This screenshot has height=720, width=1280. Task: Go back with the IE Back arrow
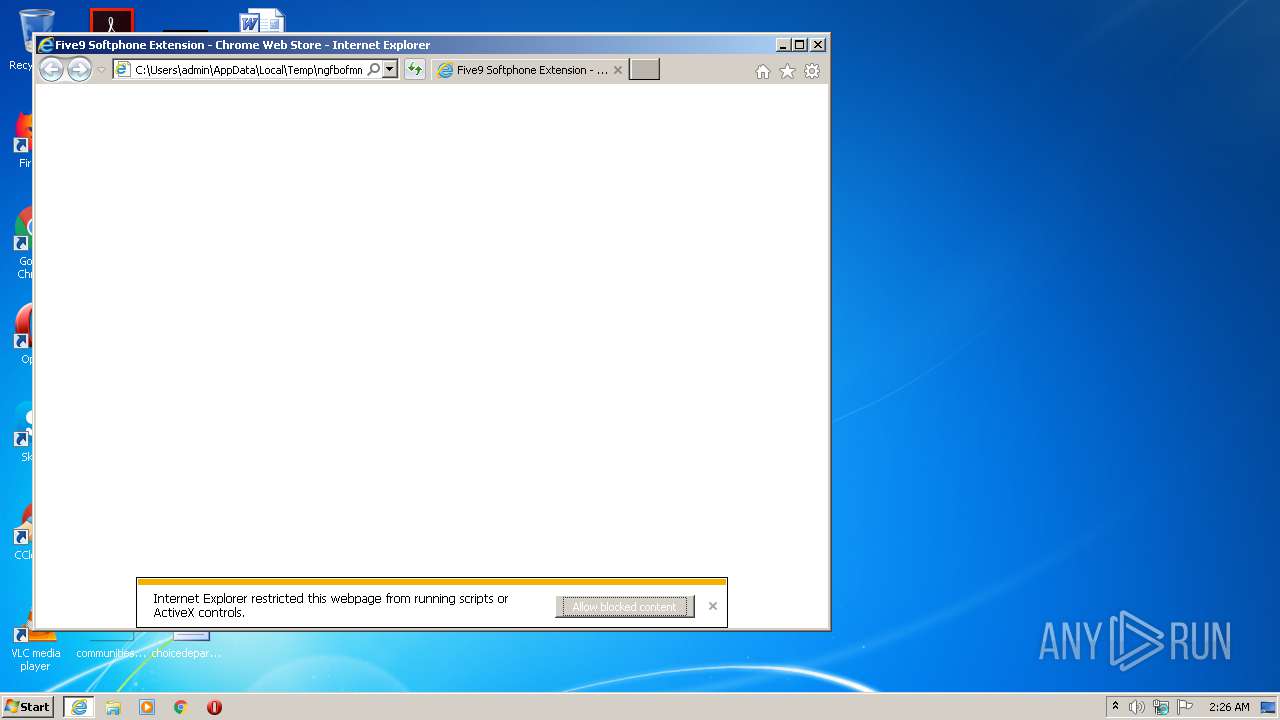pyautogui.click(x=51, y=70)
